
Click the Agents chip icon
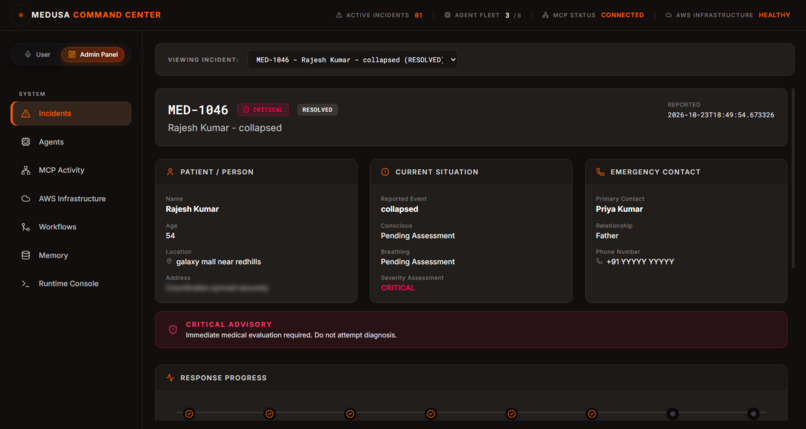26,142
